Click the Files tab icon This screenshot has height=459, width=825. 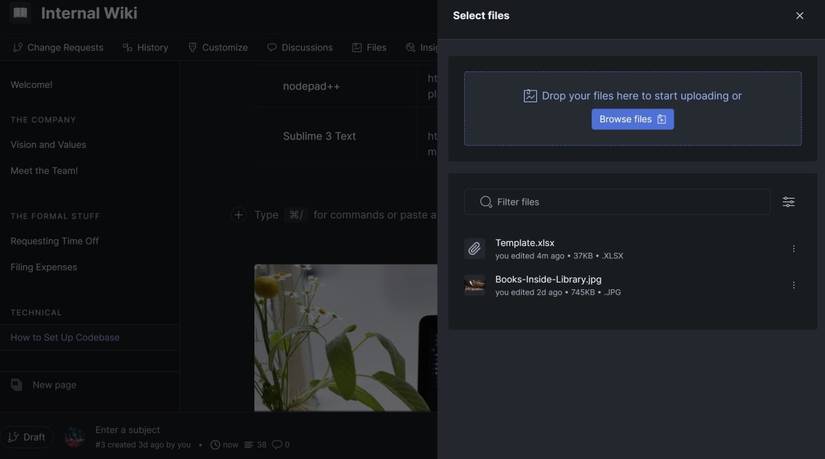(357, 47)
